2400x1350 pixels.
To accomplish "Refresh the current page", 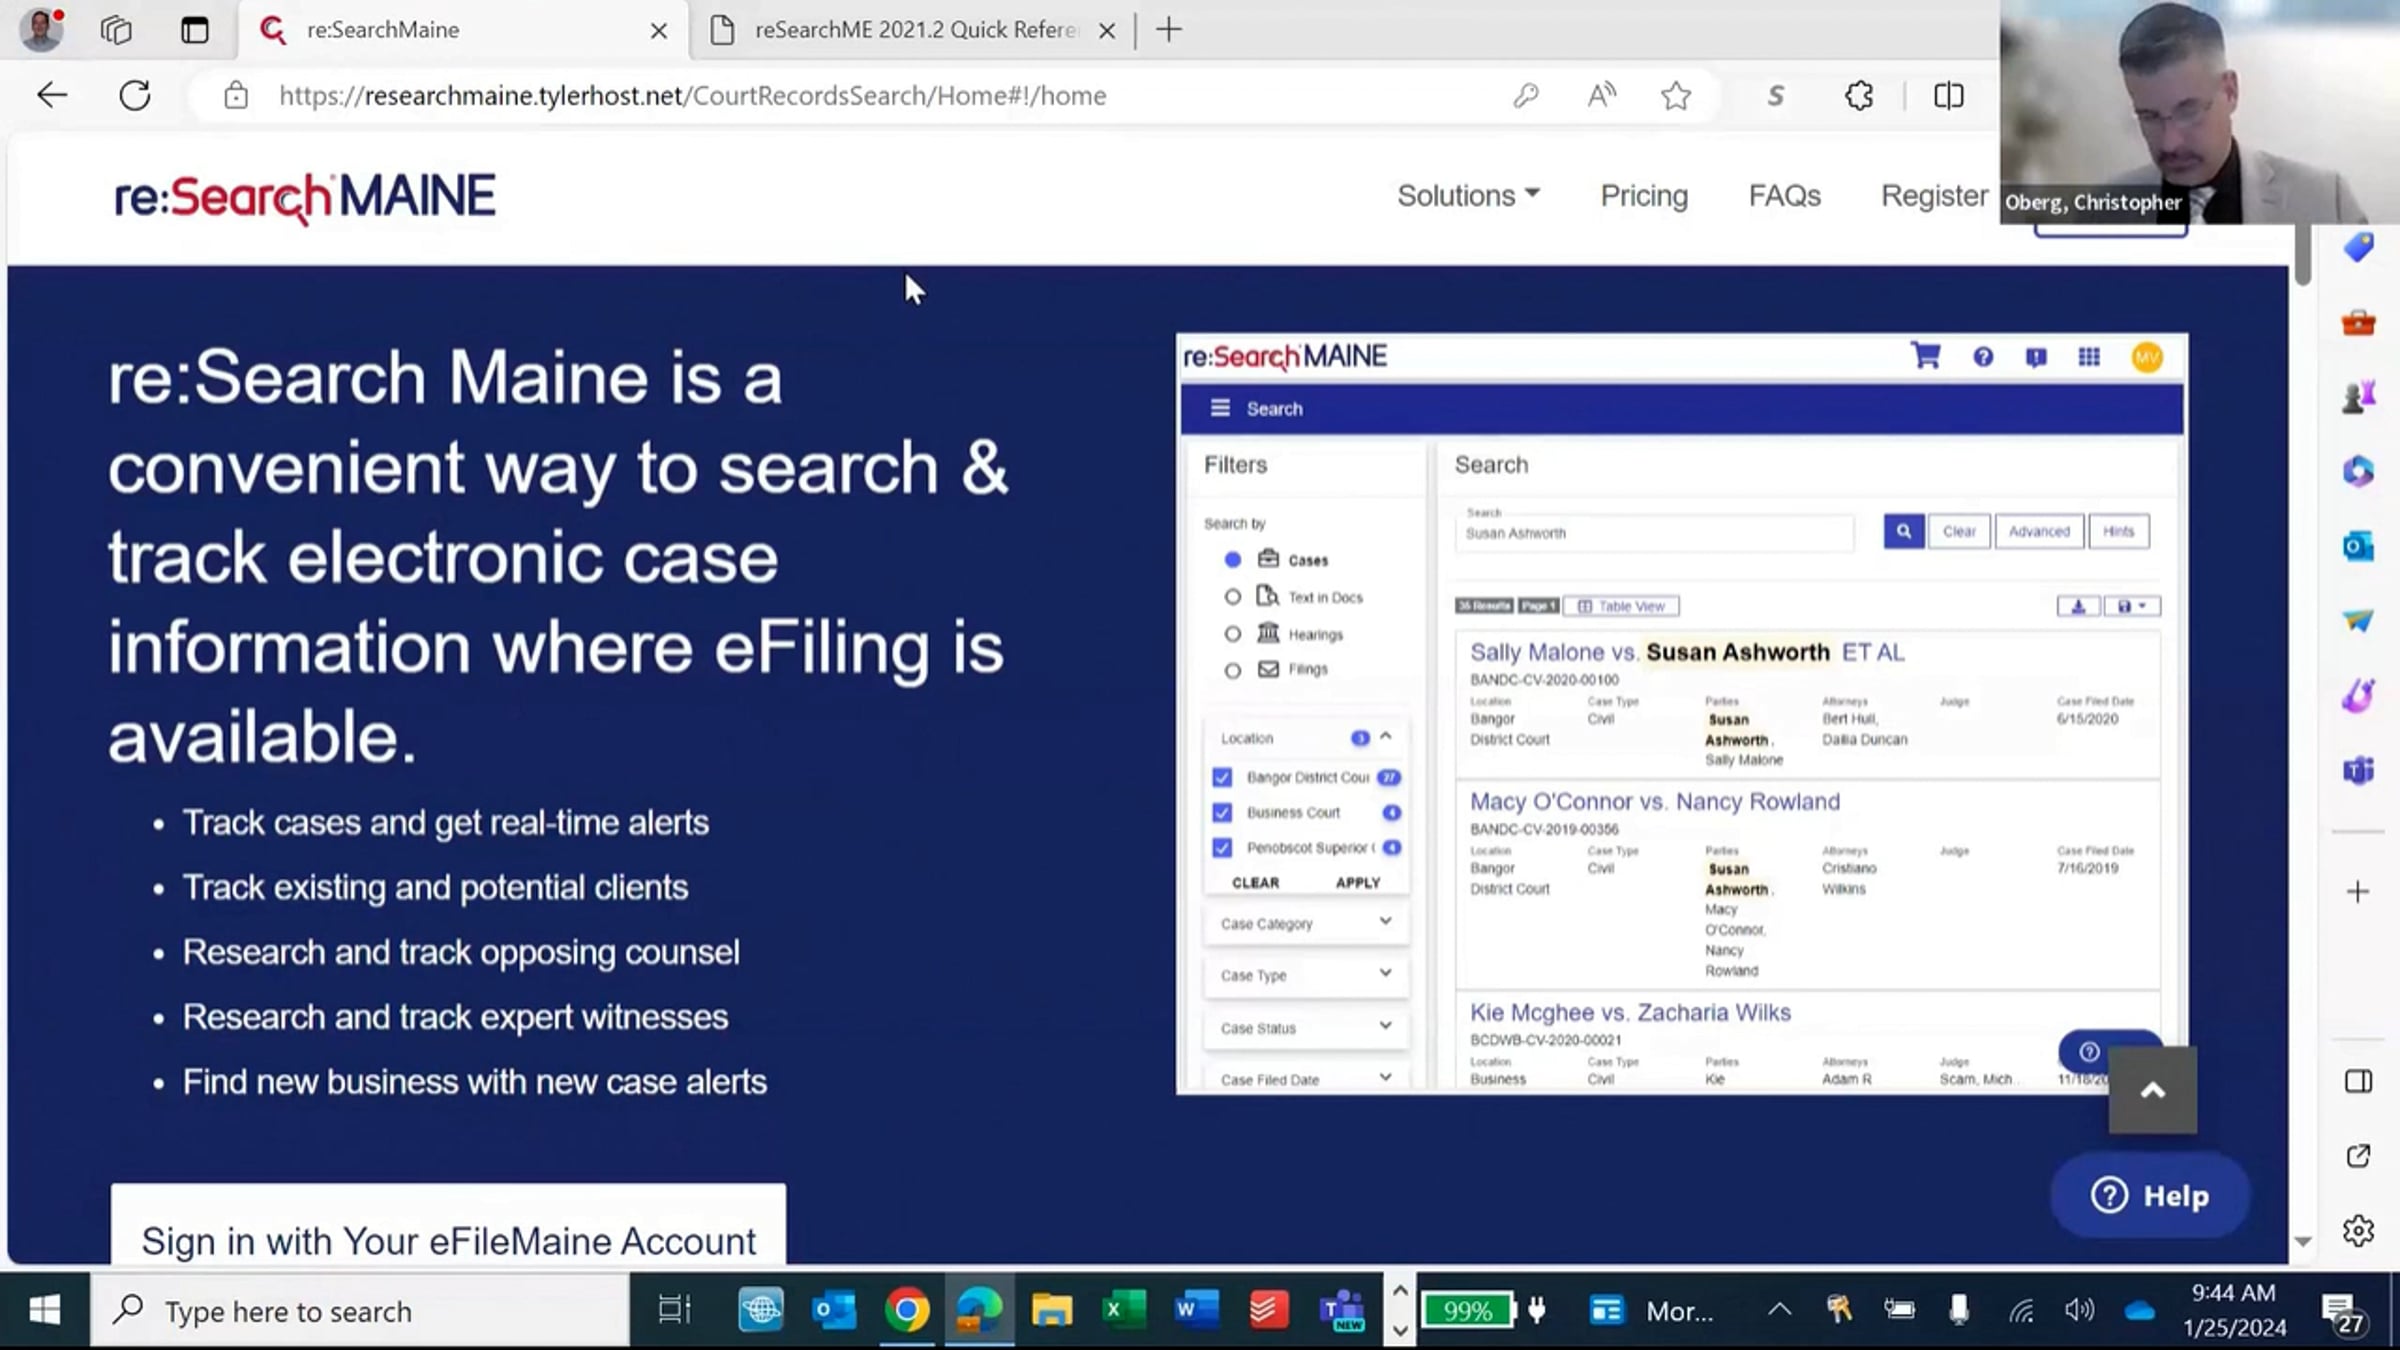I will pyautogui.click(x=135, y=95).
